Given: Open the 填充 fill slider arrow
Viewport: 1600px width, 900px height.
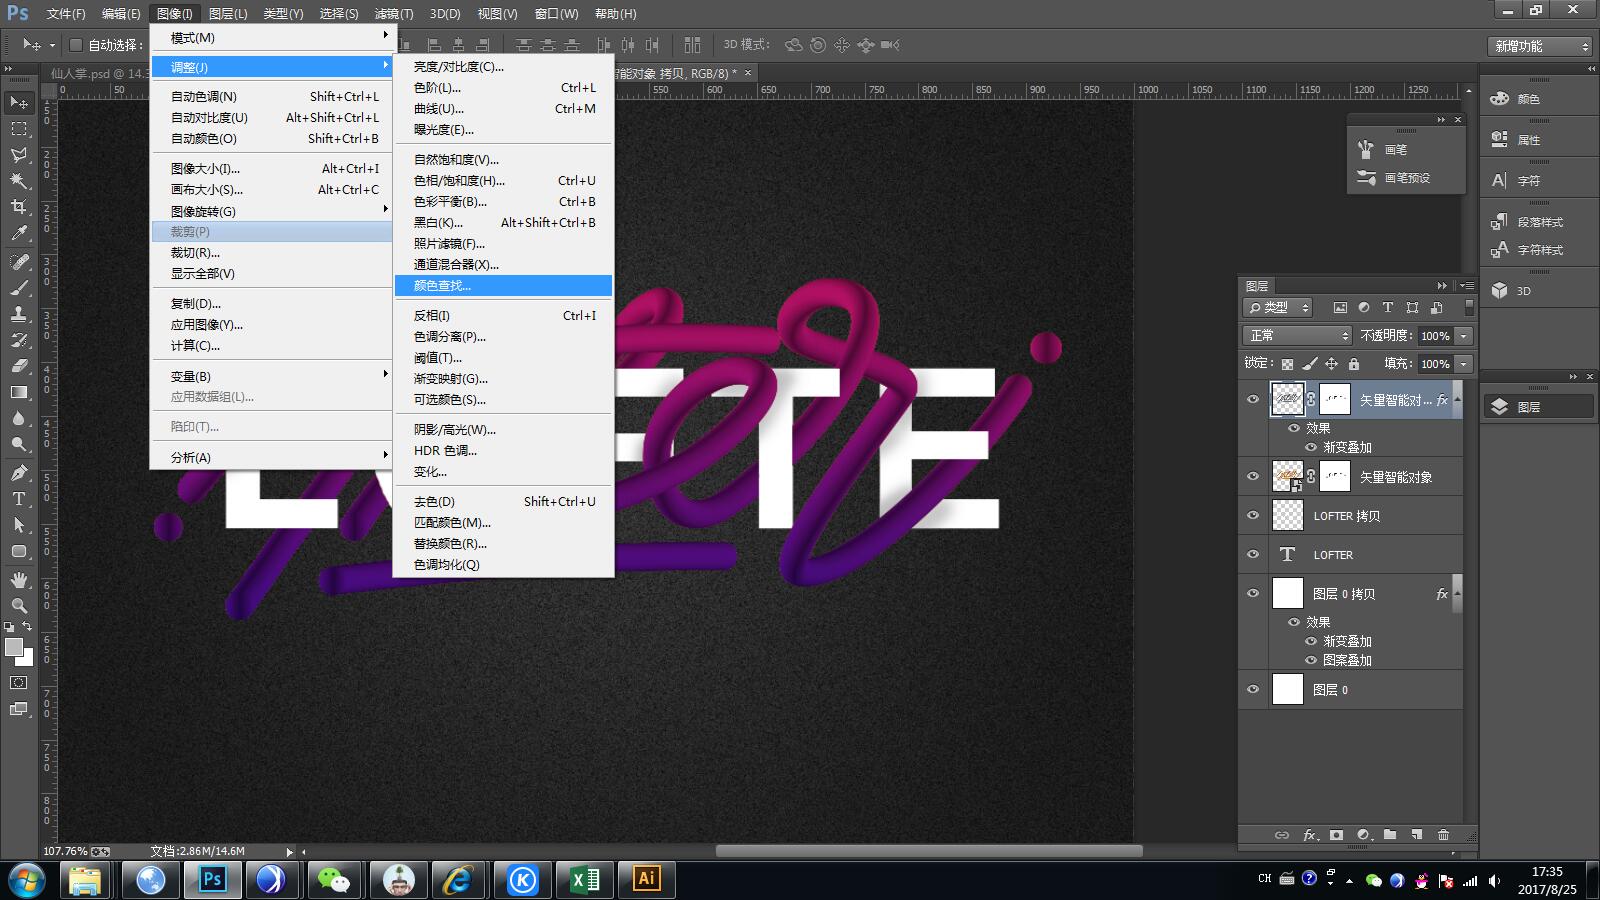Looking at the screenshot, I should click(1464, 364).
